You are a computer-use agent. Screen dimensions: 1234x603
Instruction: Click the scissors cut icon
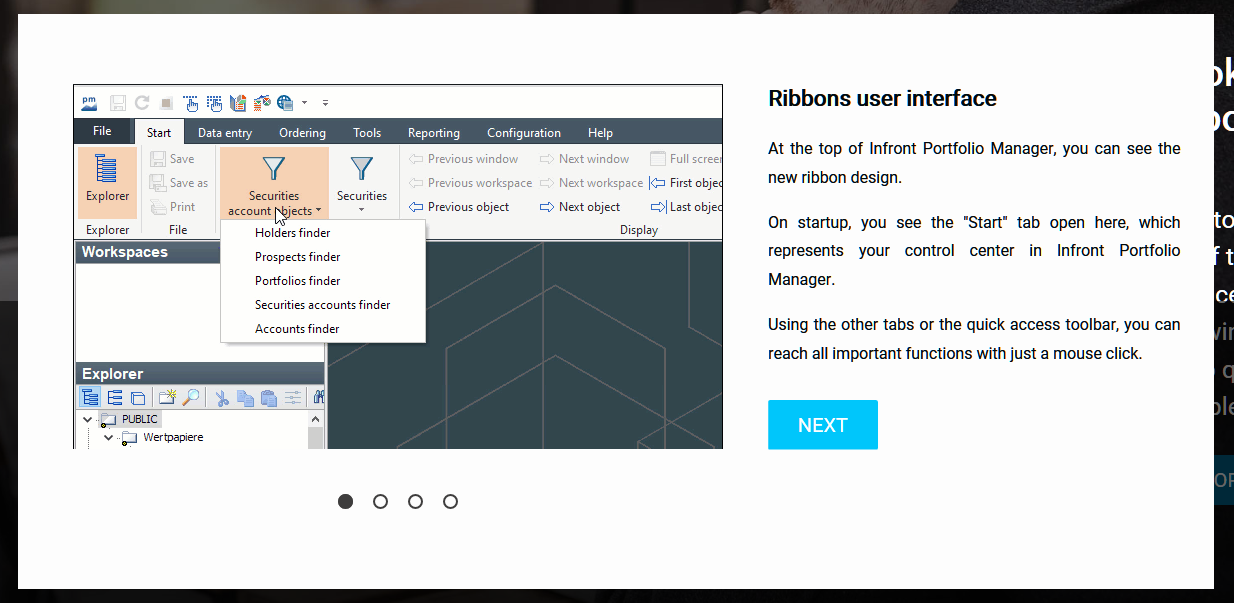click(x=222, y=398)
